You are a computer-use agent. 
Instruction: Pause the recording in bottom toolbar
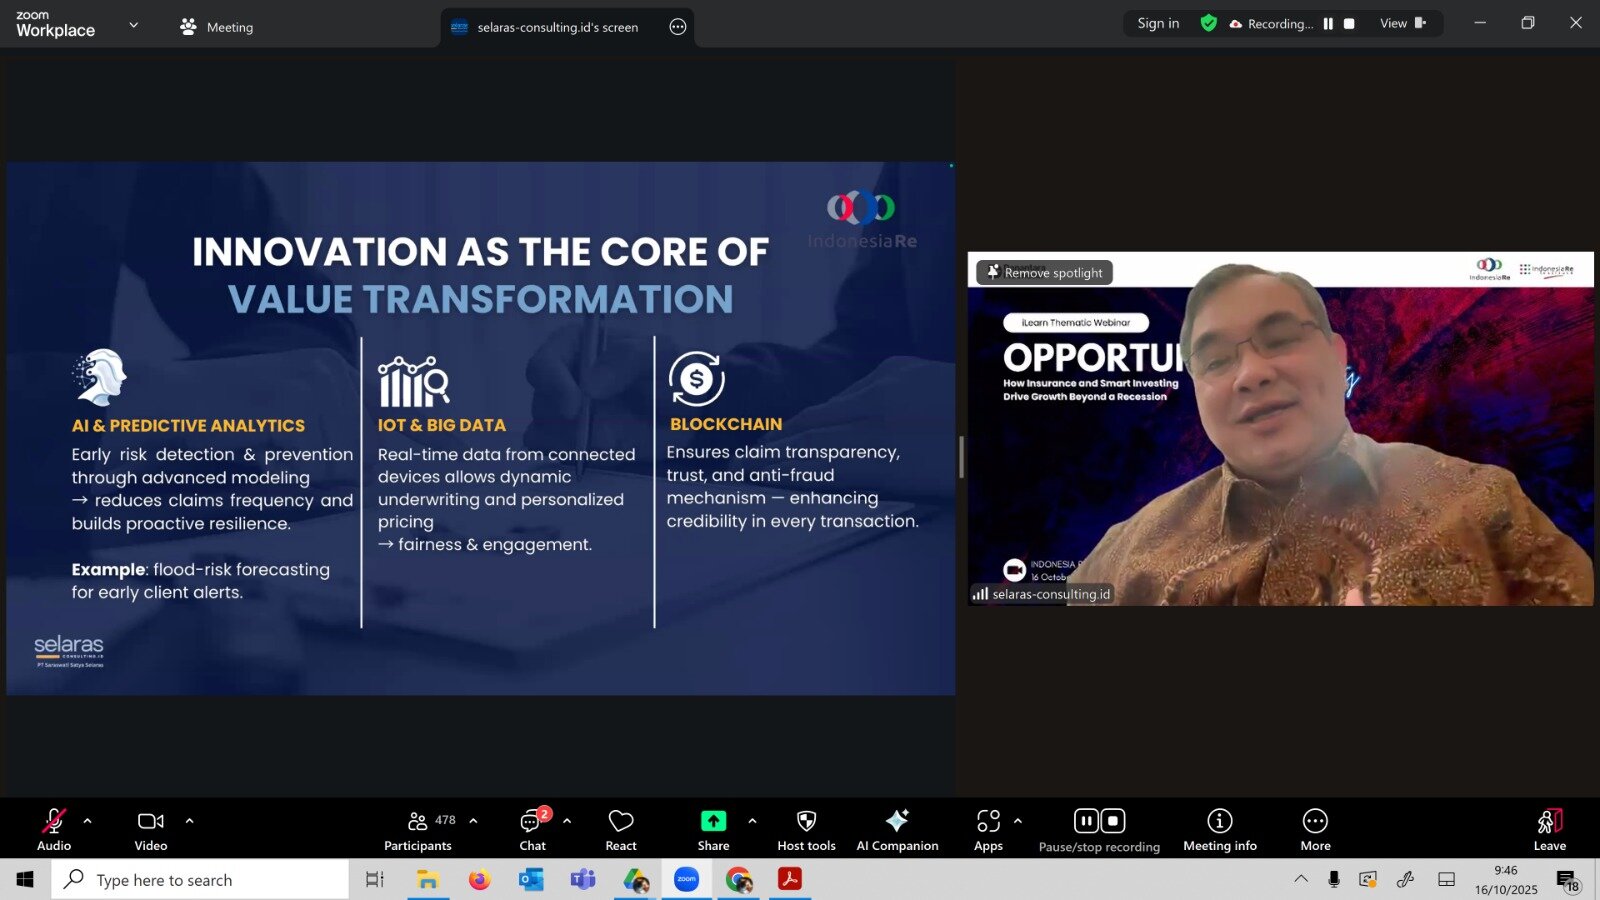(x=1086, y=821)
